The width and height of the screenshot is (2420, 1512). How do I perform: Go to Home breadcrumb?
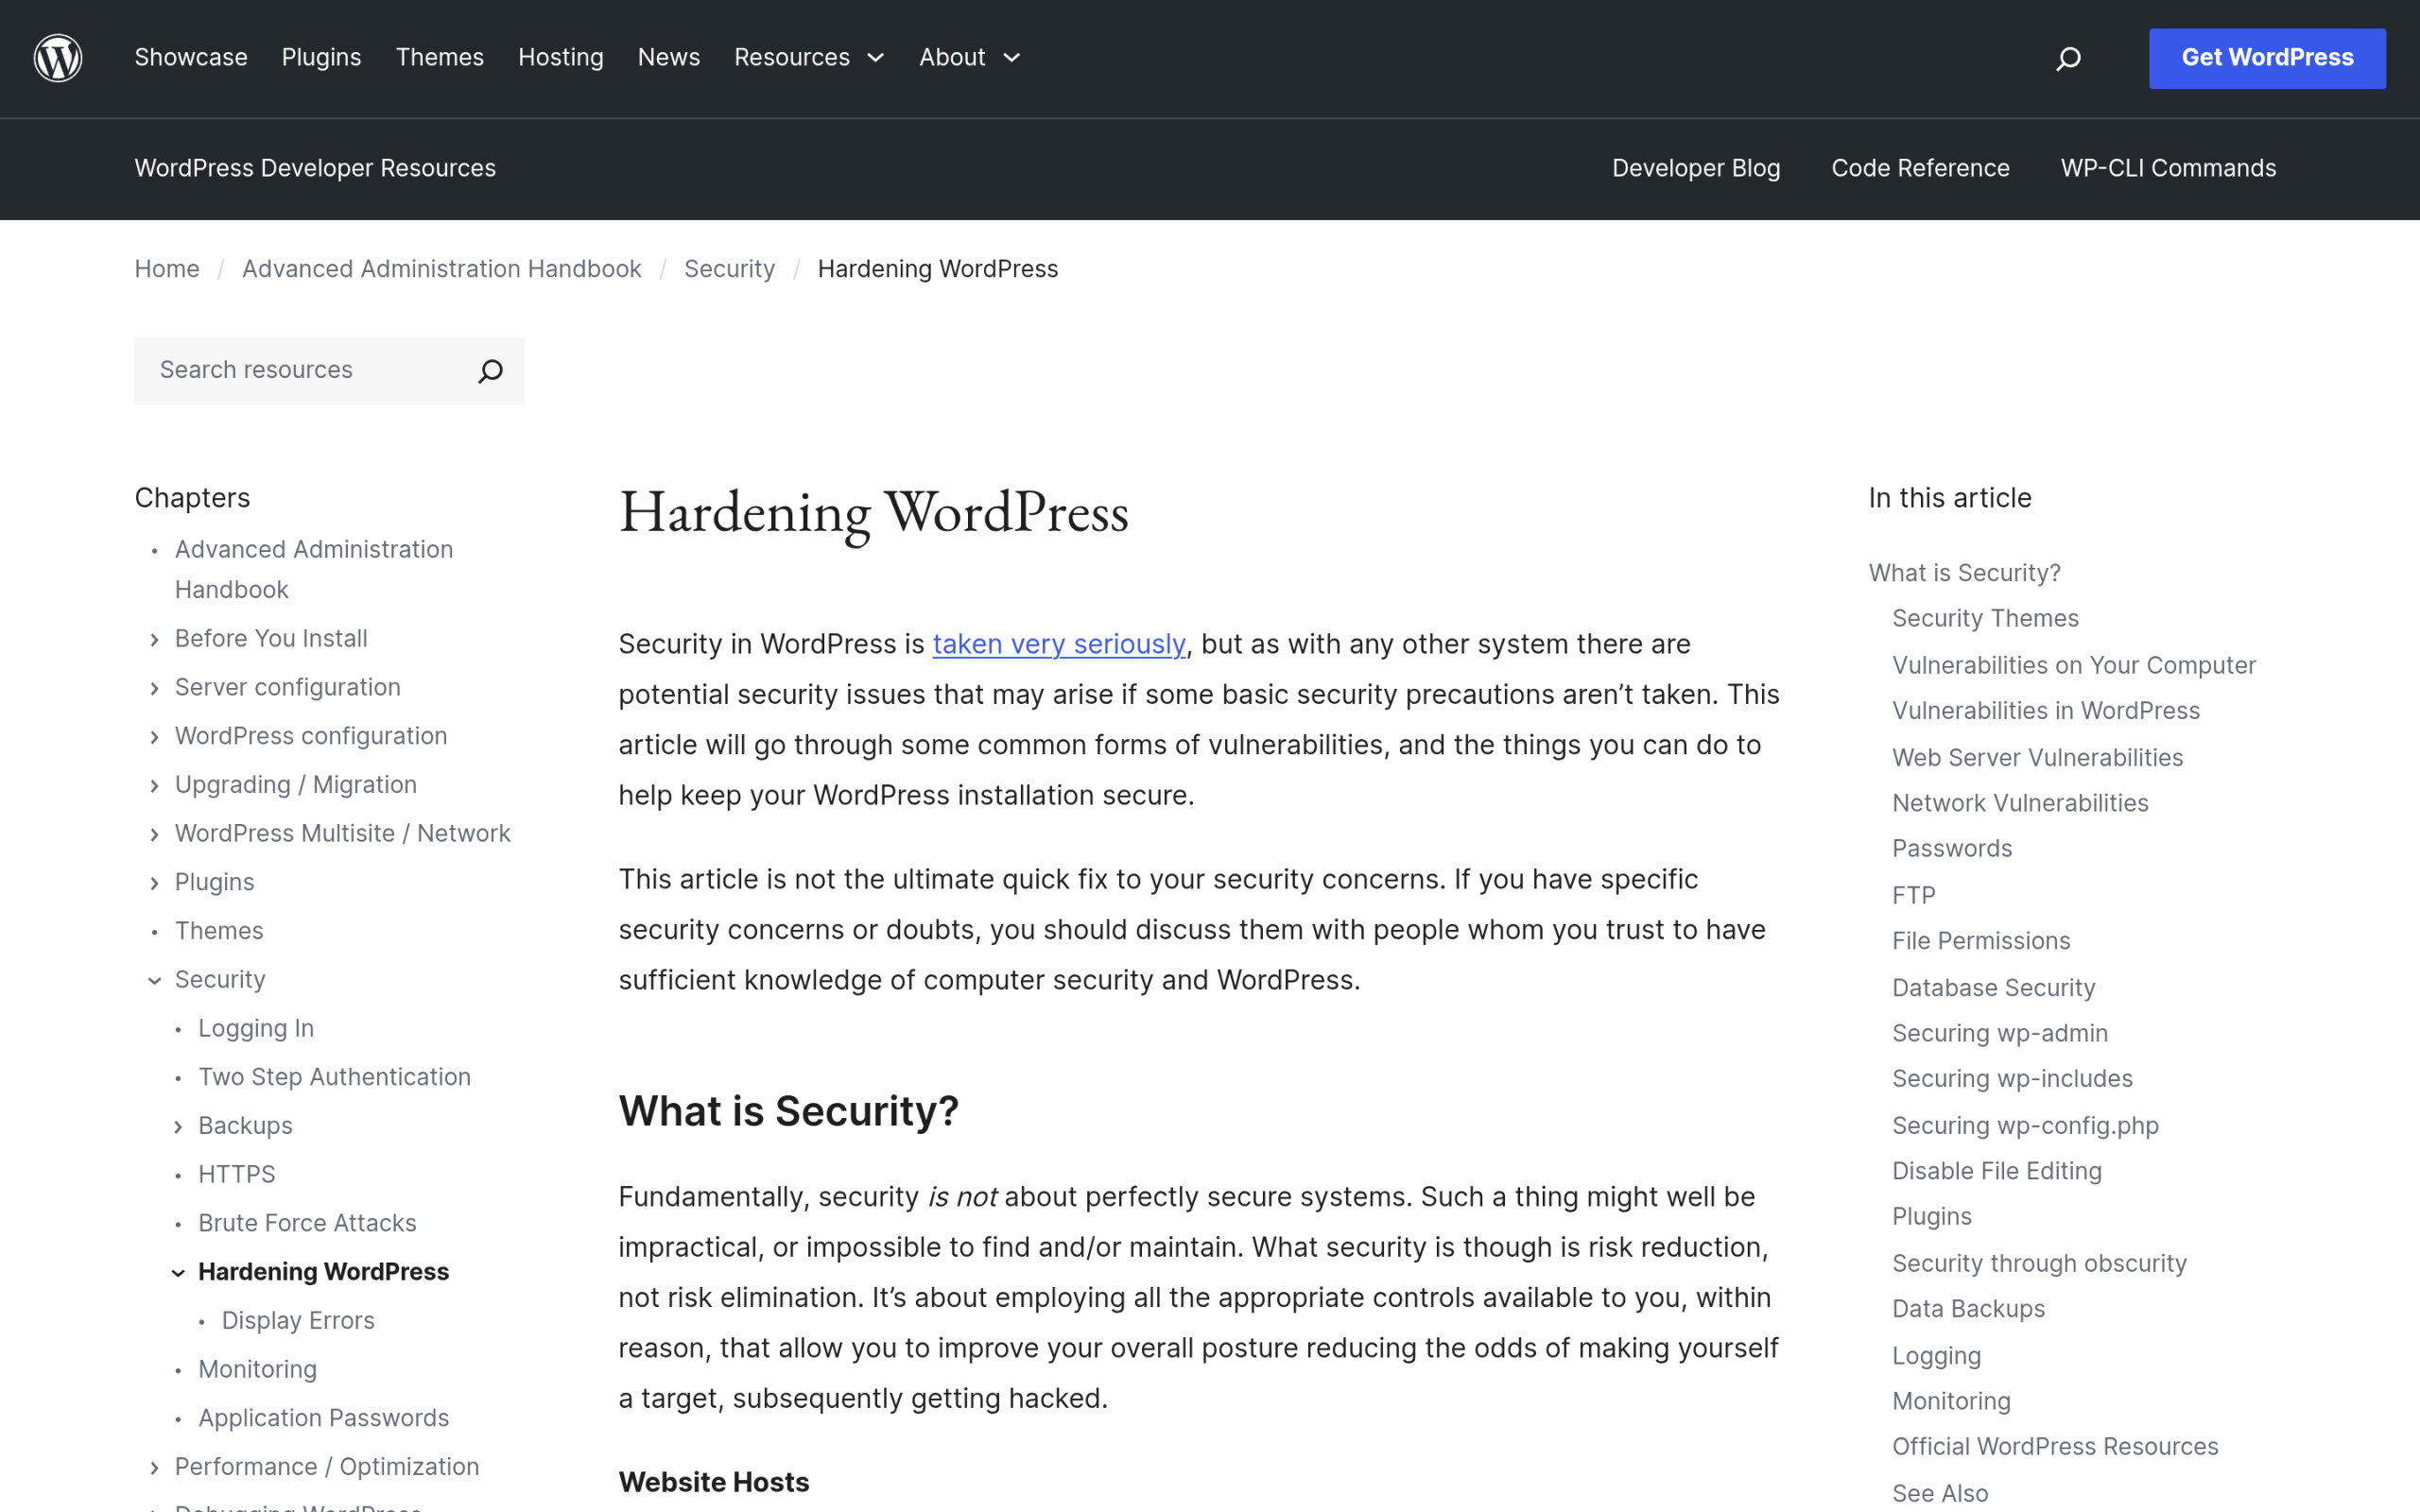(x=167, y=269)
